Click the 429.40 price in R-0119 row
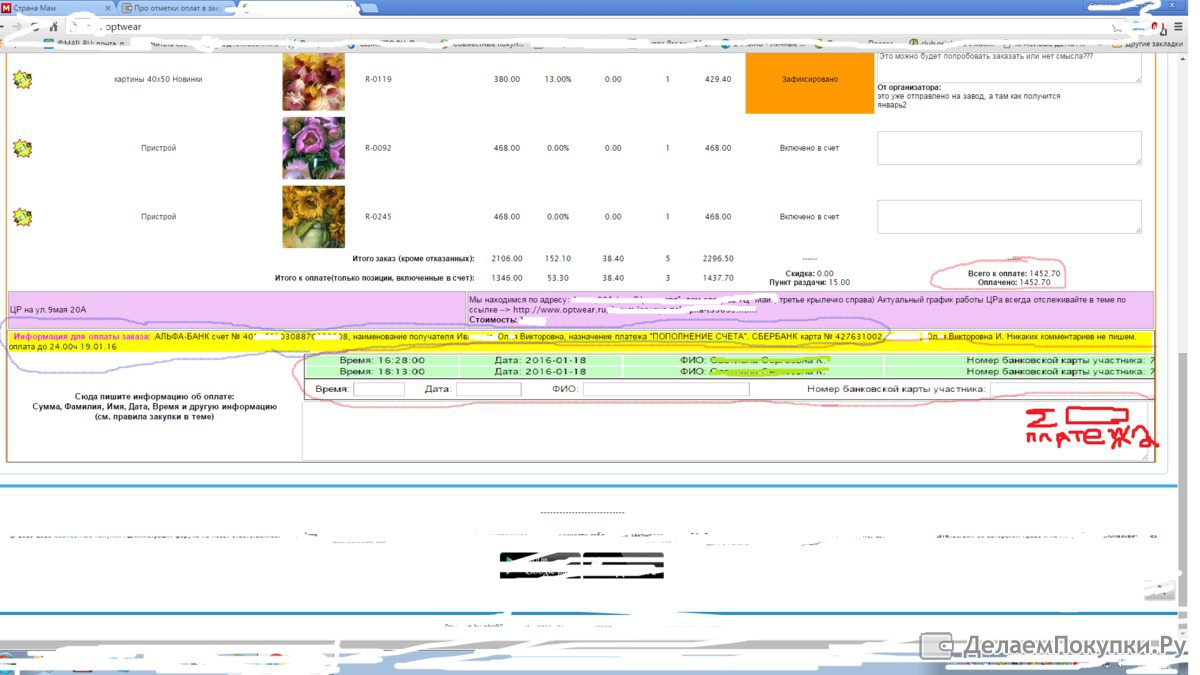This screenshot has height=675, width=1200. point(718,79)
